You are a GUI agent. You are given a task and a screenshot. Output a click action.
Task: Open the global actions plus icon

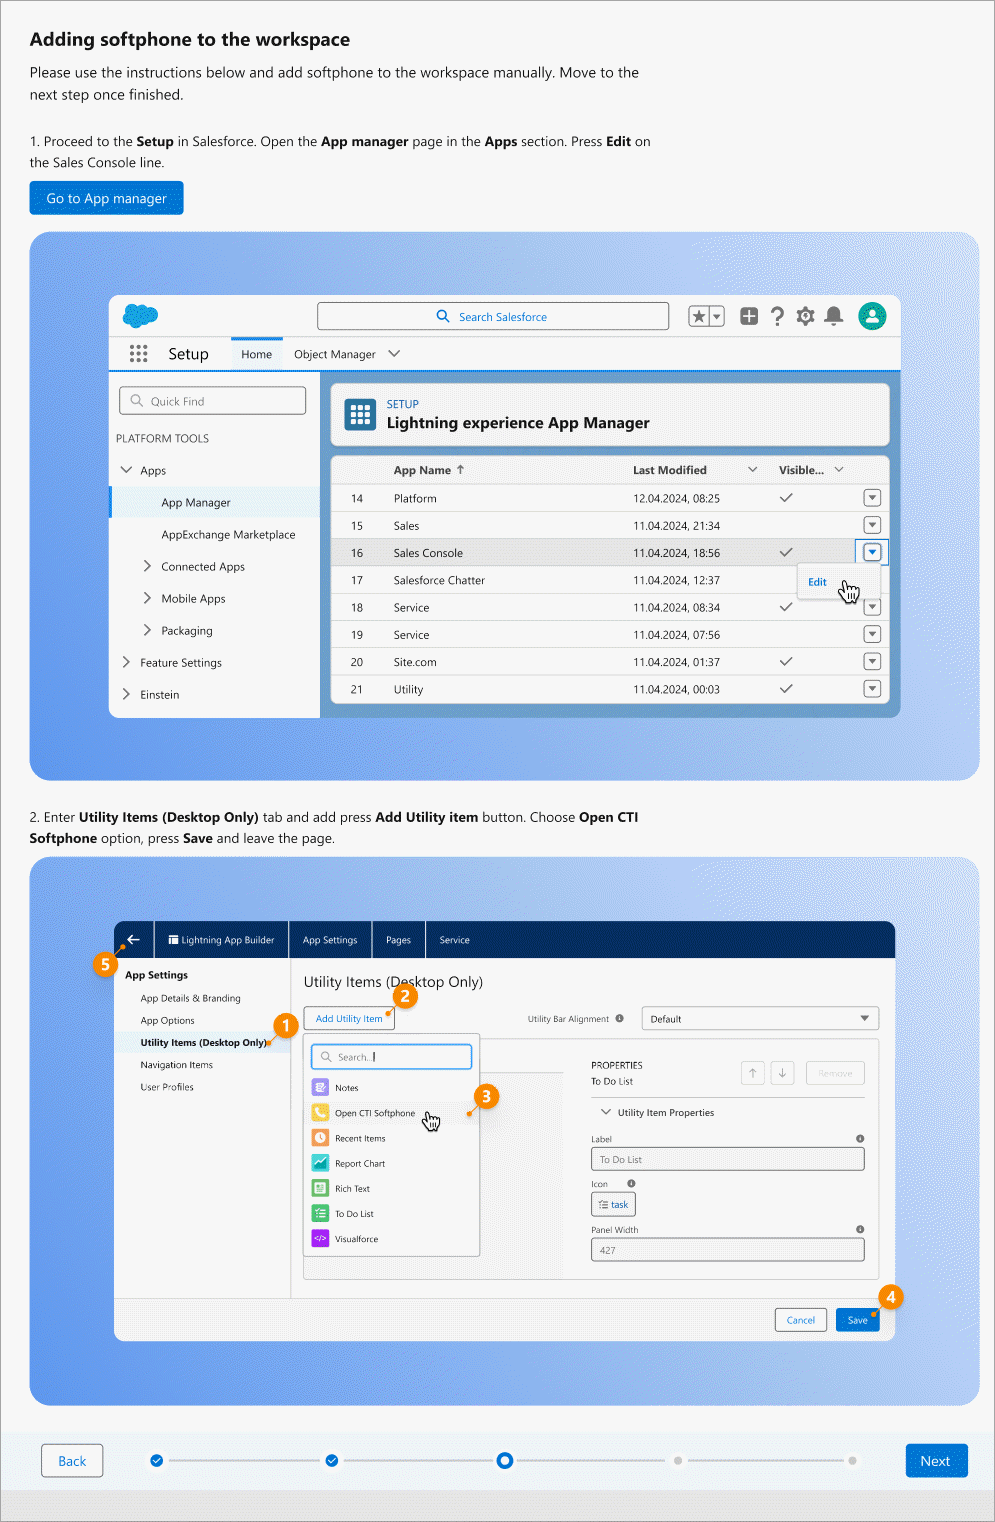point(748,316)
